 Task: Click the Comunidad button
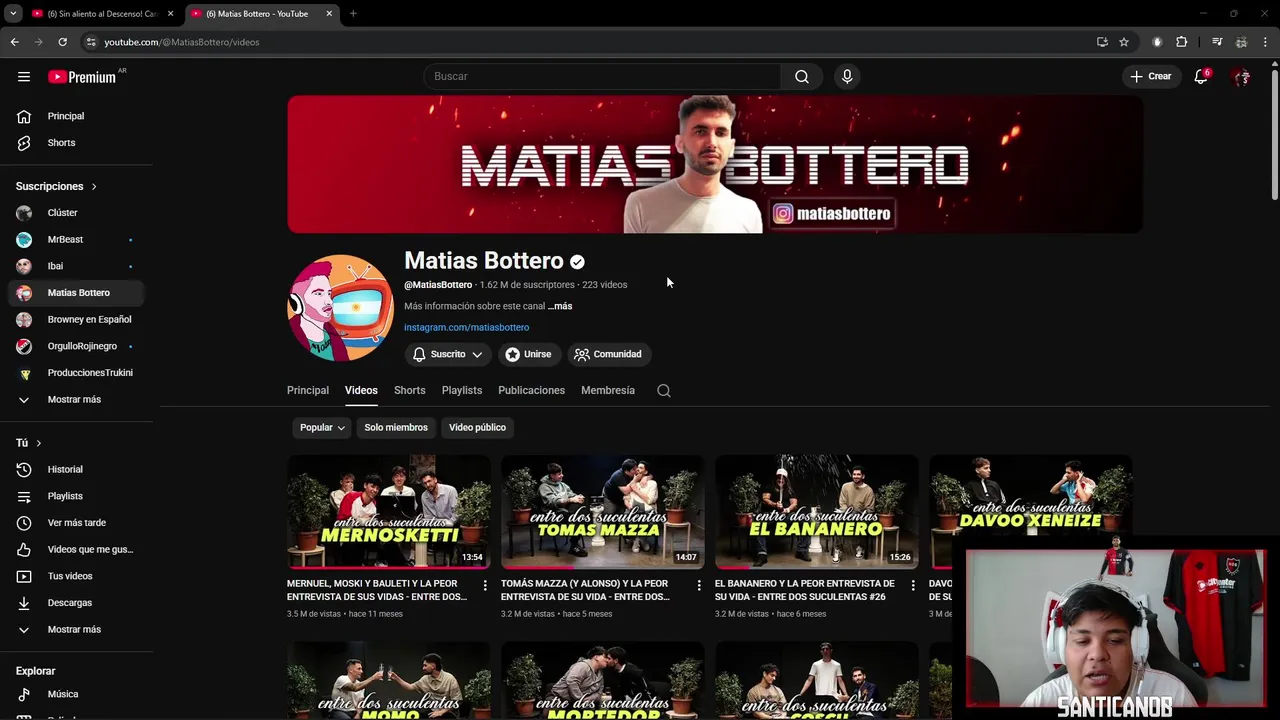tap(608, 354)
